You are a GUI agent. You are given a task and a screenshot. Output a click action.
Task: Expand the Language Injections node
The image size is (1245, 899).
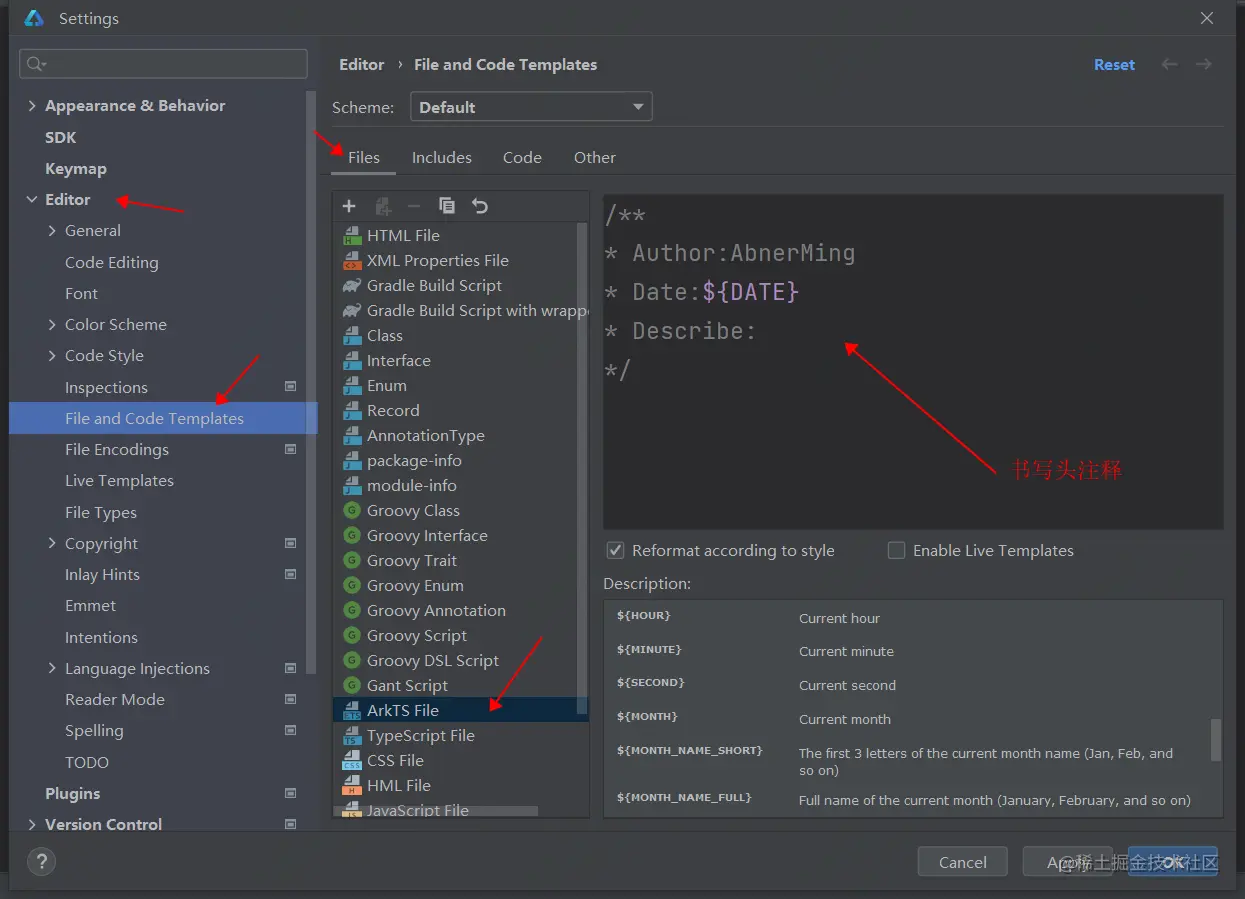pyautogui.click(x=52, y=668)
